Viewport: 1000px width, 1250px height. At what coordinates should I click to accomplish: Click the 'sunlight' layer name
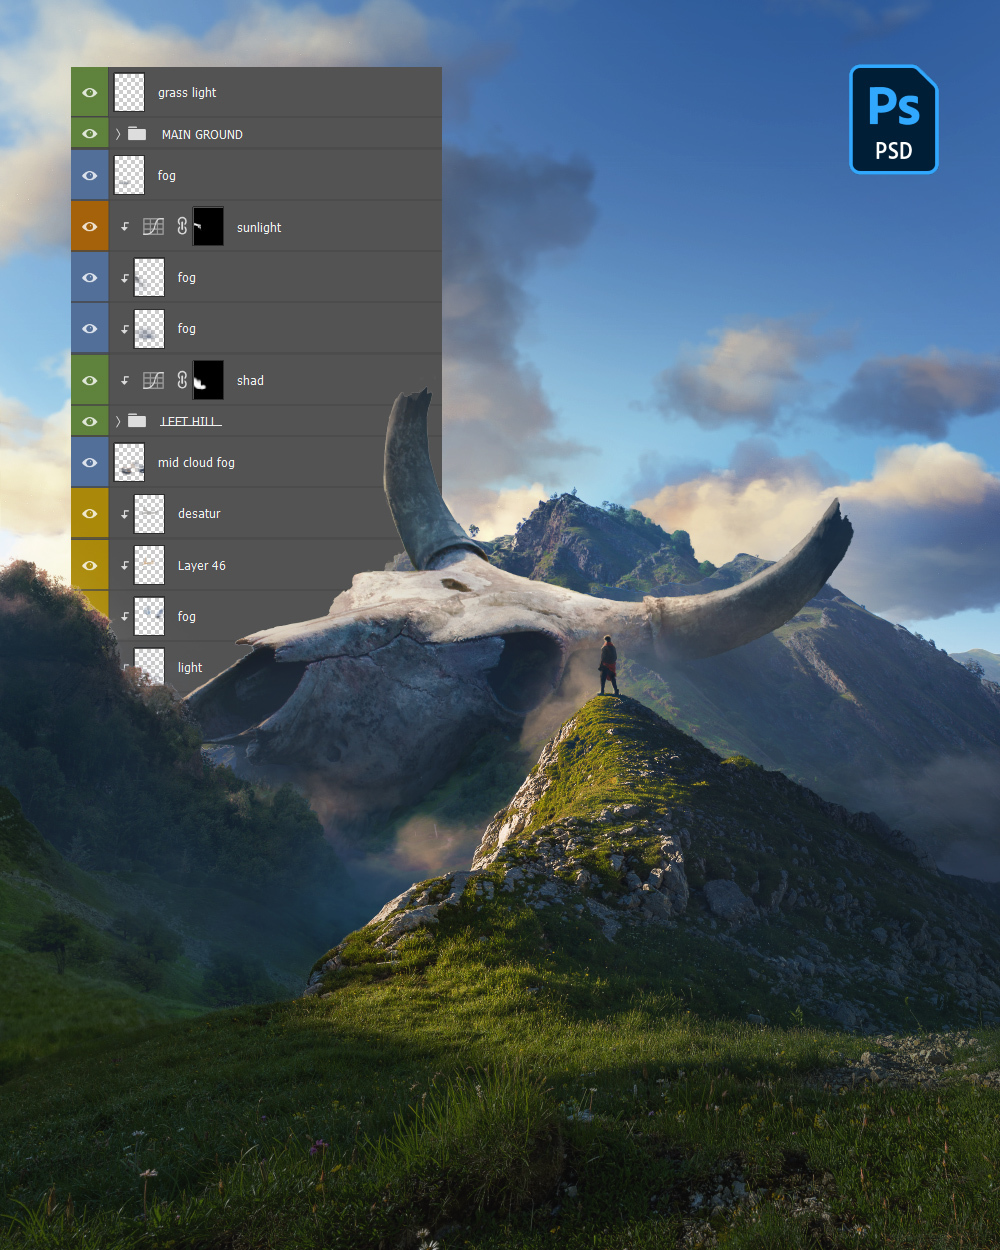pyautogui.click(x=259, y=228)
